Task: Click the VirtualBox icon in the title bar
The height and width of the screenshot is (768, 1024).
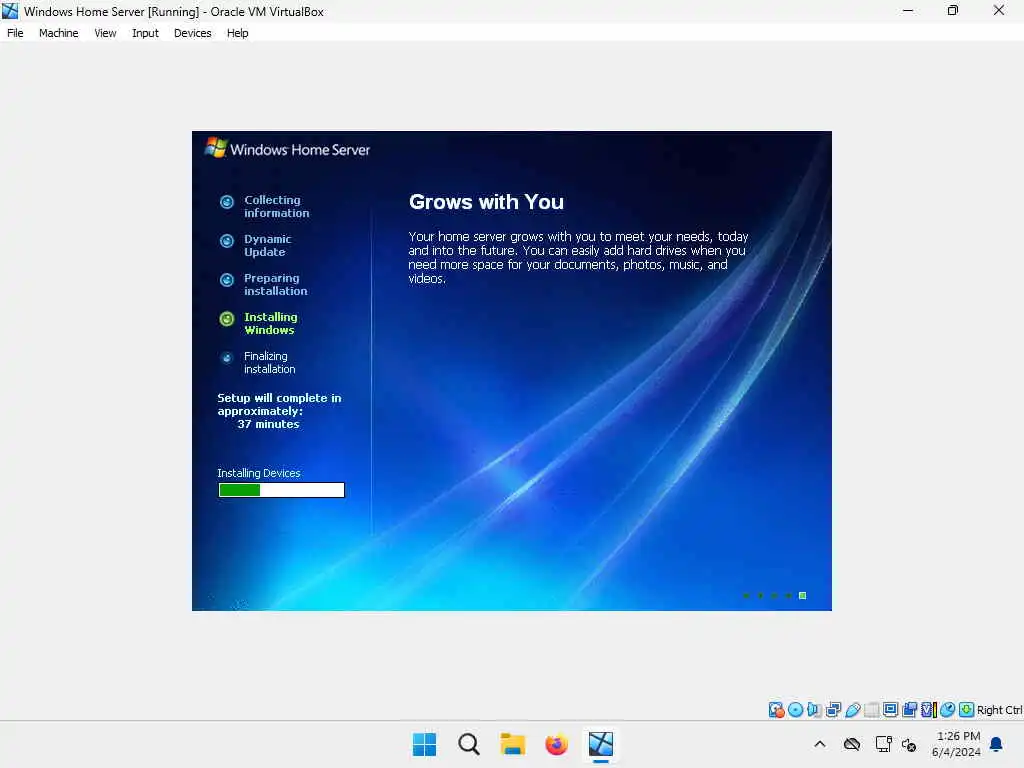Action: coord(10,11)
